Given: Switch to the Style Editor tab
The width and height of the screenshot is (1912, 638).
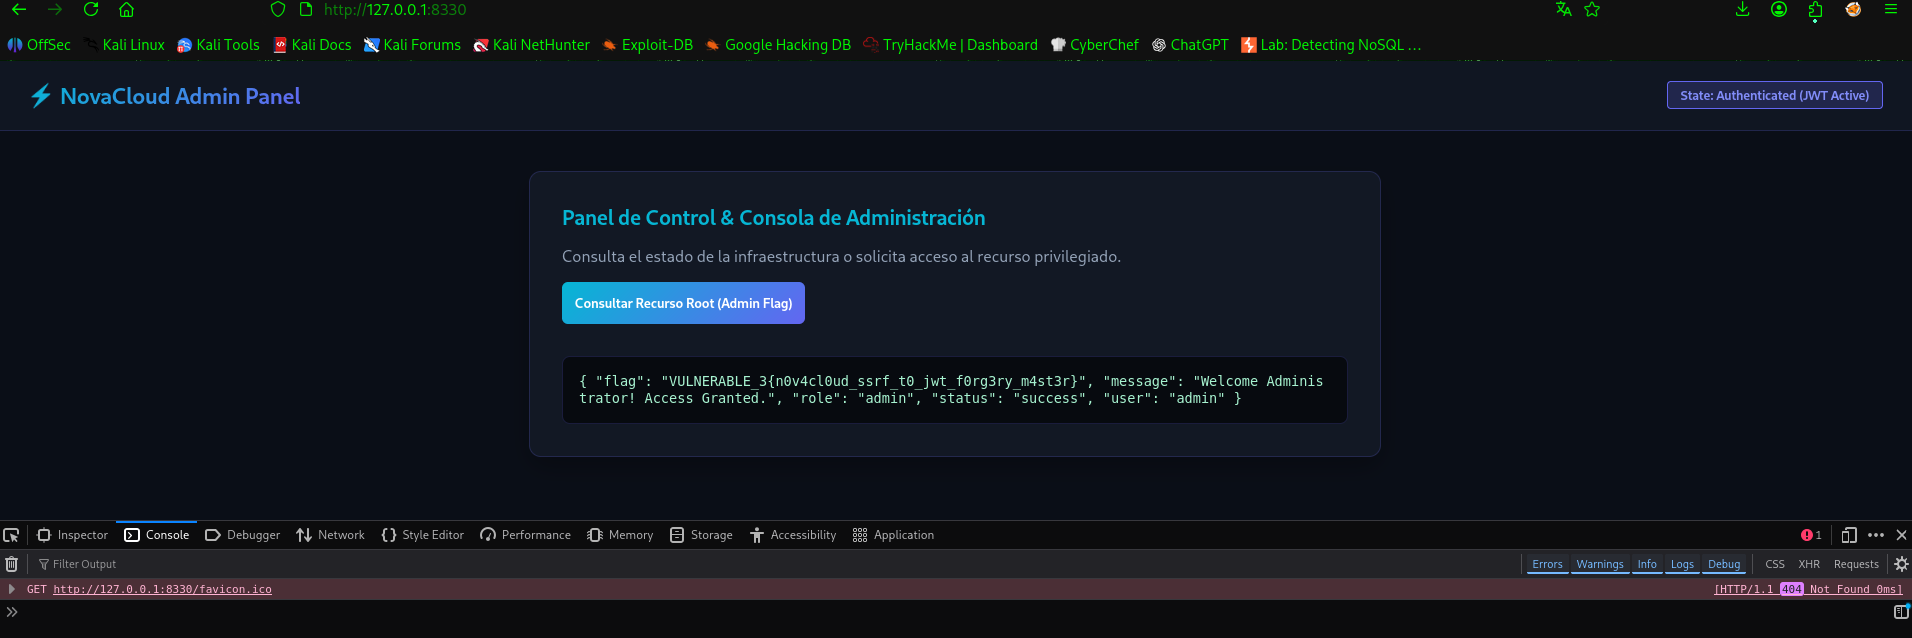Looking at the screenshot, I should [423, 535].
